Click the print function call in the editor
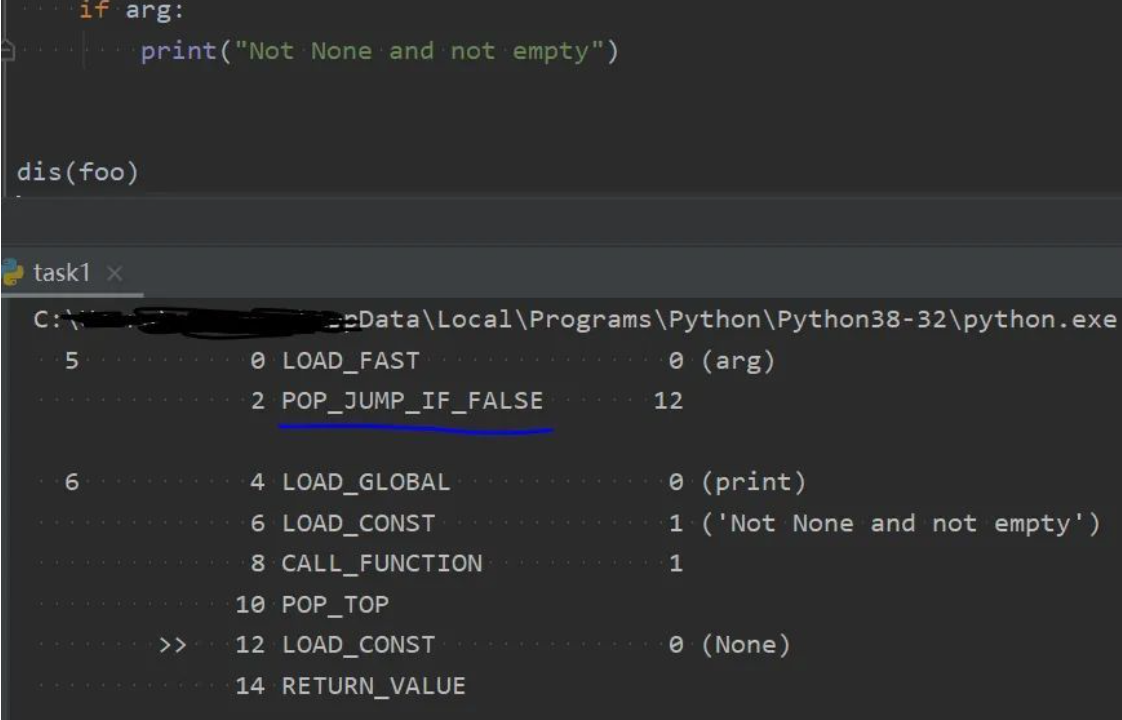 coord(178,51)
